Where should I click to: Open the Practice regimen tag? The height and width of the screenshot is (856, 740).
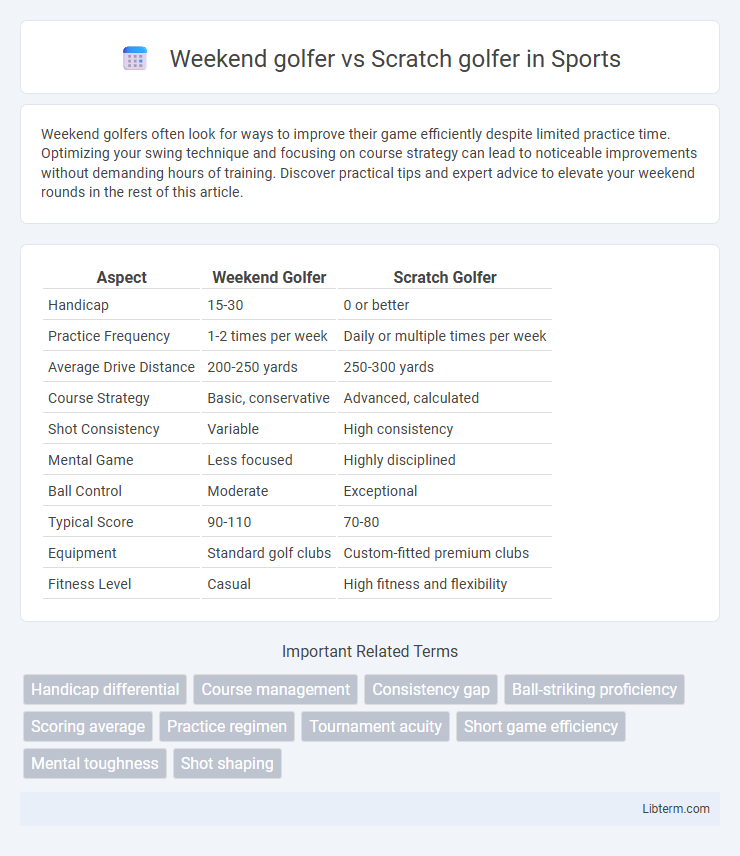[x=227, y=726]
